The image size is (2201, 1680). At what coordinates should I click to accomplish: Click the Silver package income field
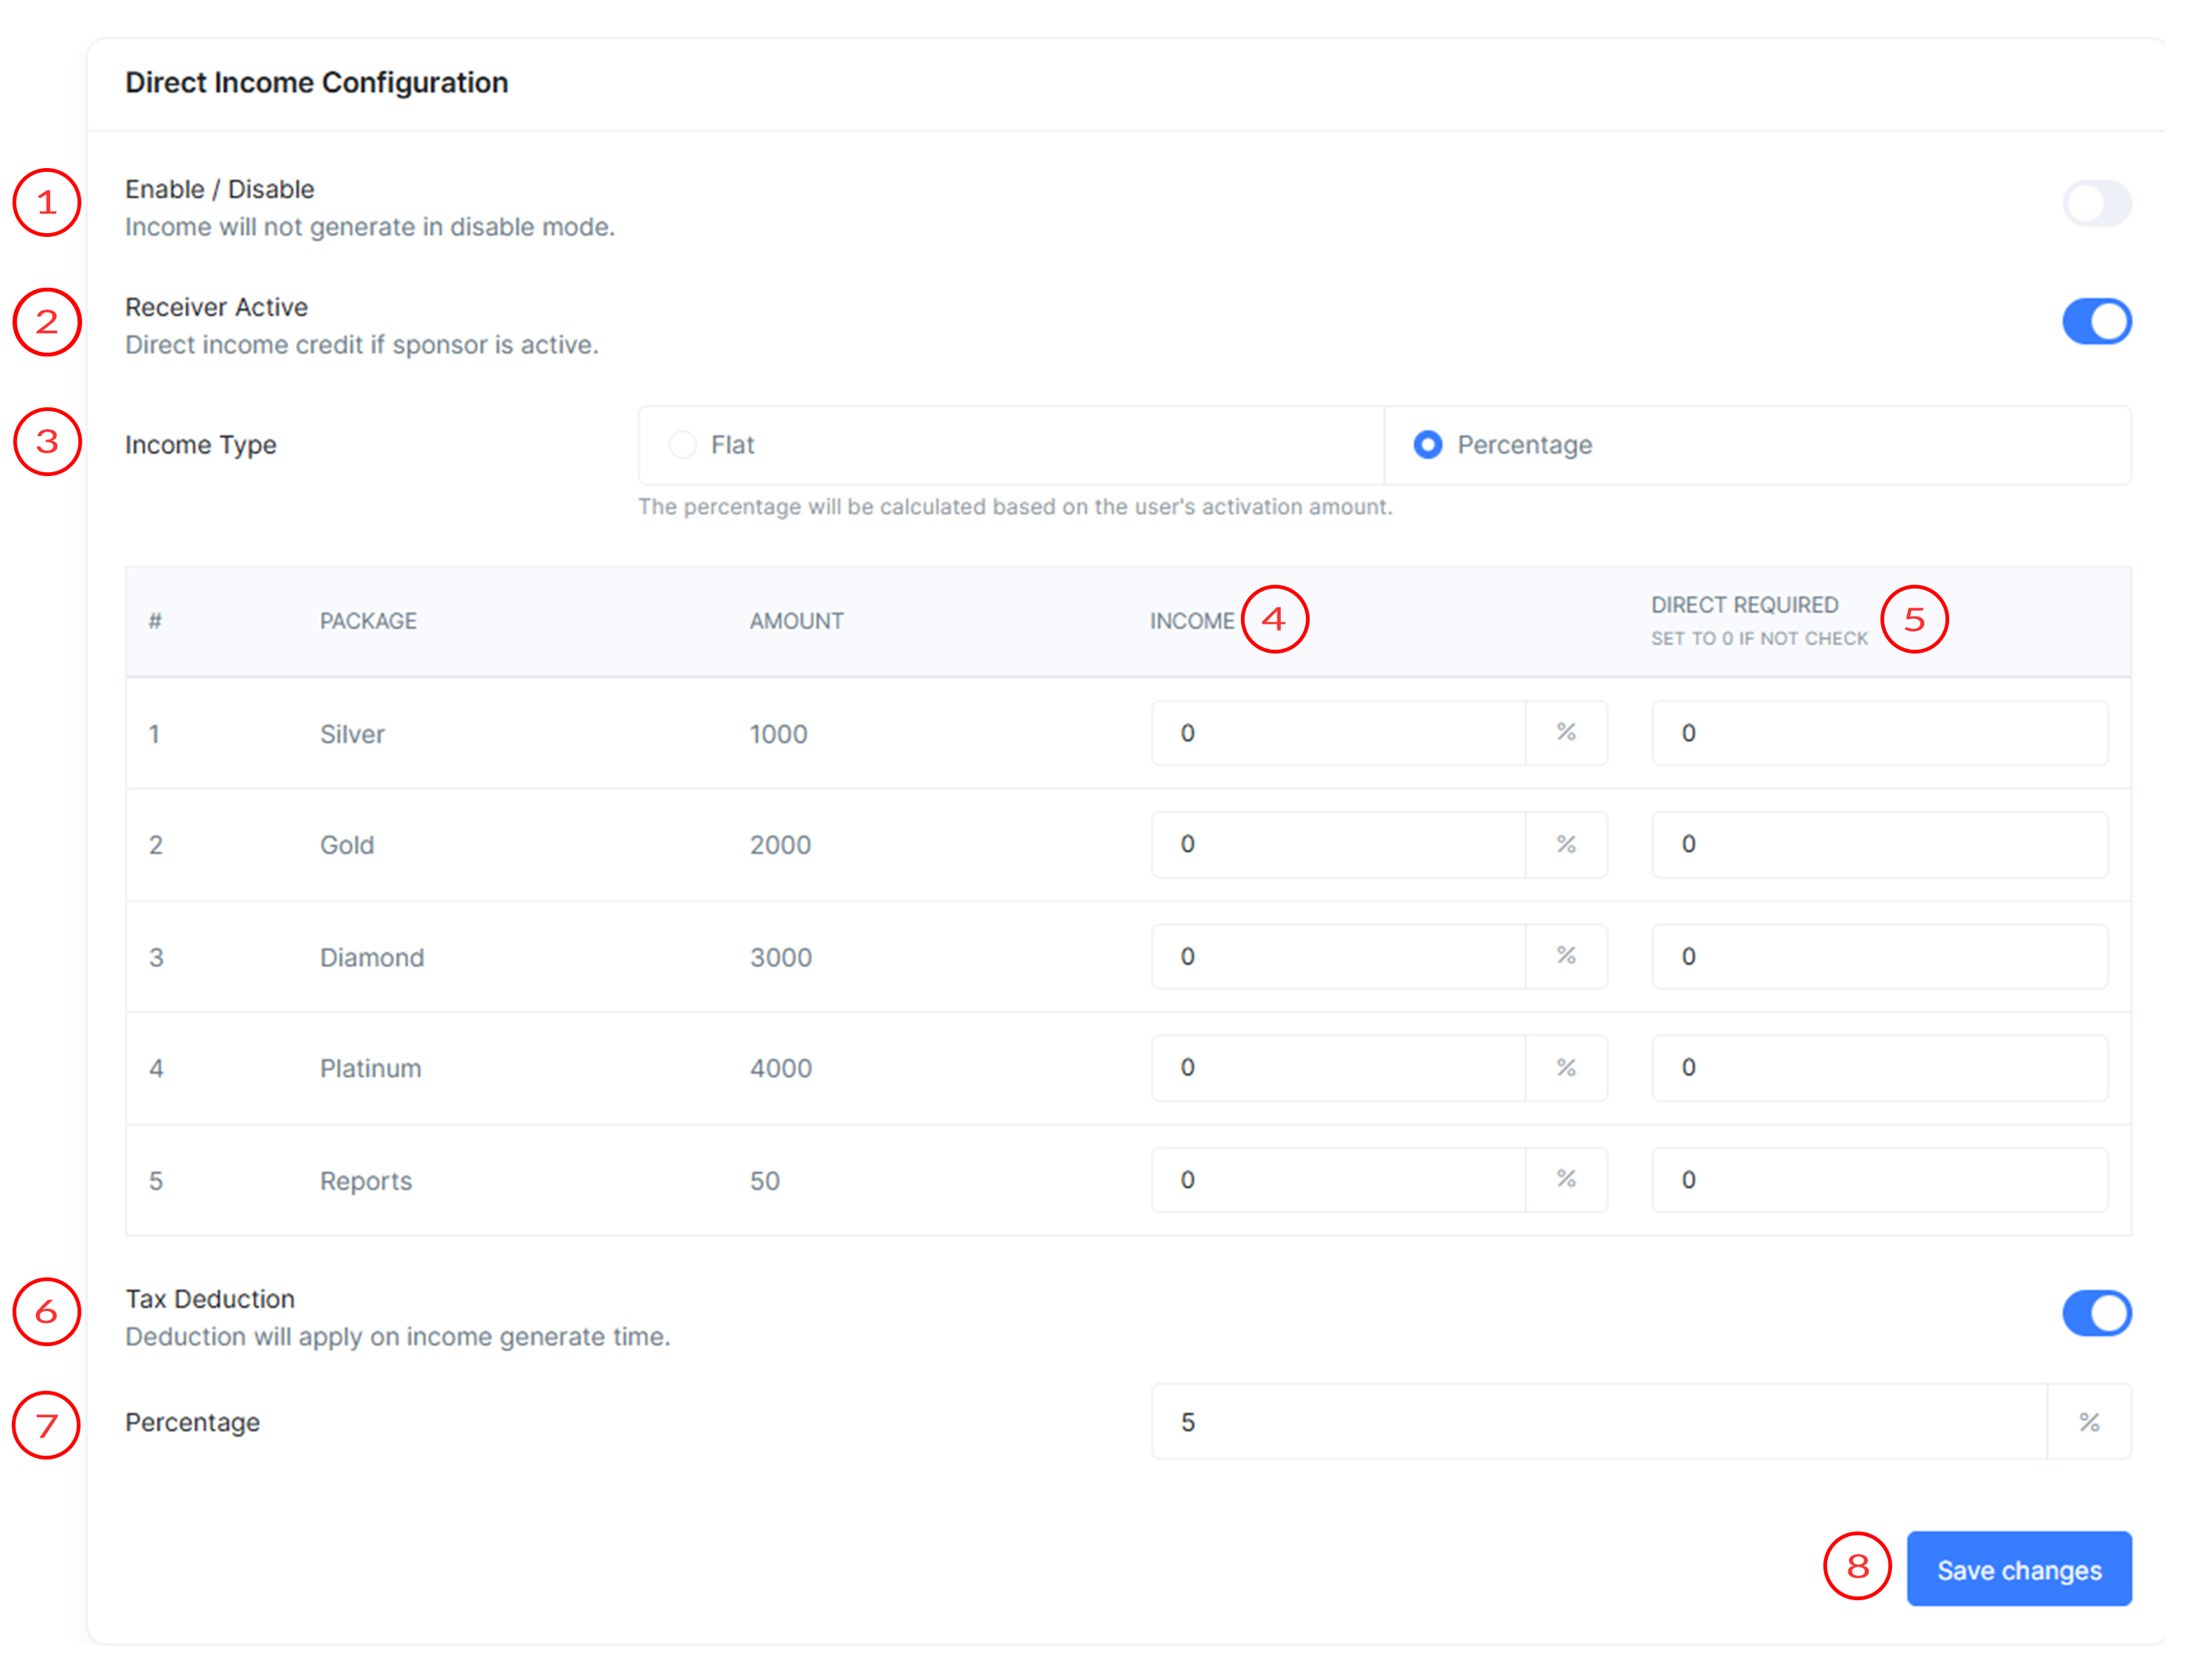click(x=1337, y=733)
